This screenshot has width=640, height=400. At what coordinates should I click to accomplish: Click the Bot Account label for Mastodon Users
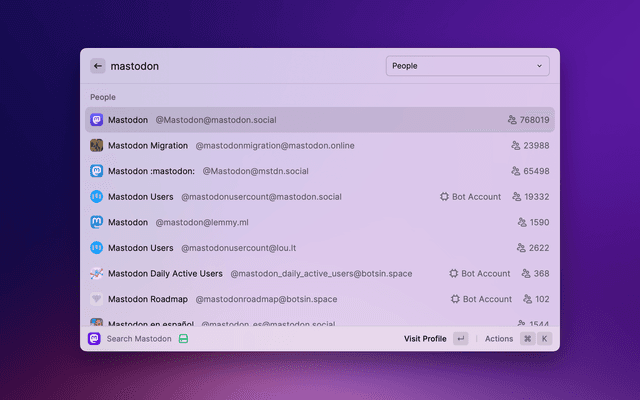pyautogui.click(x=476, y=197)
